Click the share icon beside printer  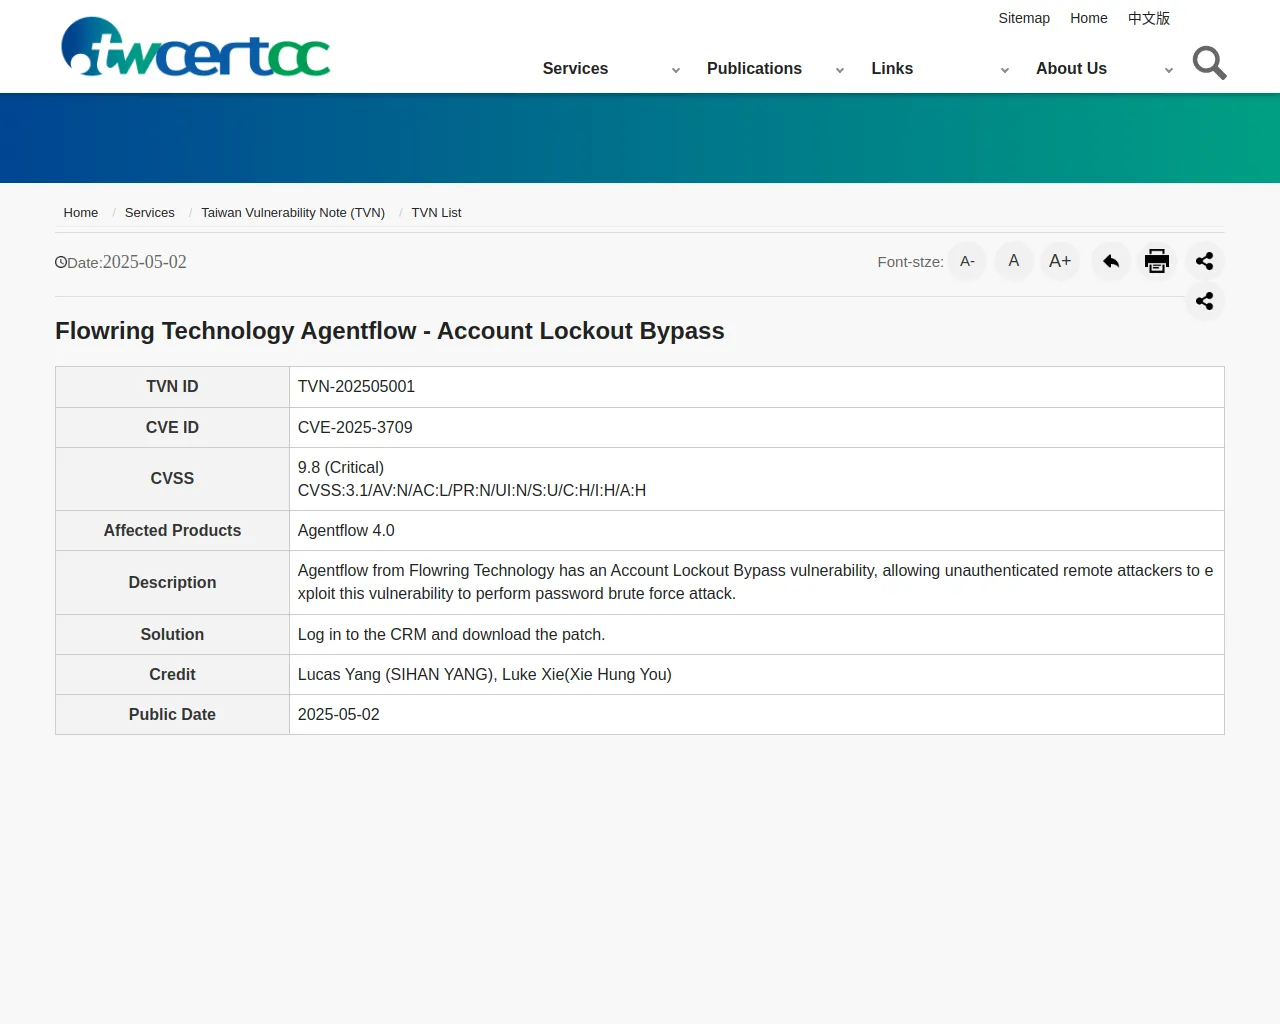click(x=1204, y=261)
